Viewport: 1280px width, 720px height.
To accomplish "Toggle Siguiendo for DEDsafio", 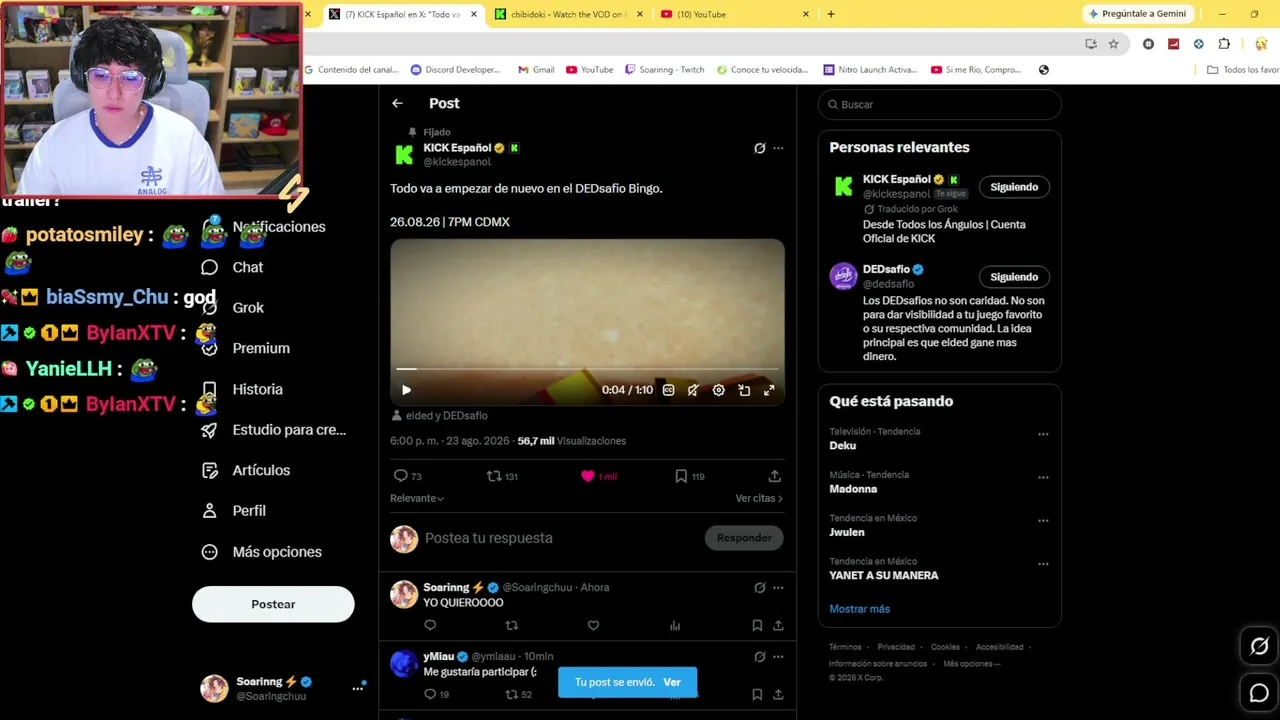I will (1014, 277).
